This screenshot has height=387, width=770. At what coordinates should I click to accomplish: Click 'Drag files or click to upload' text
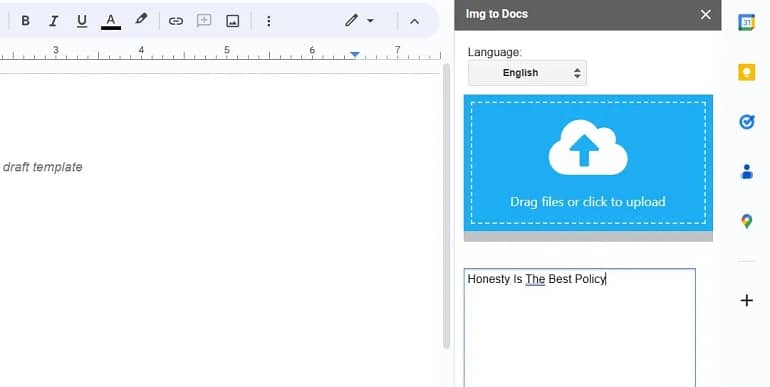[588, 202]
